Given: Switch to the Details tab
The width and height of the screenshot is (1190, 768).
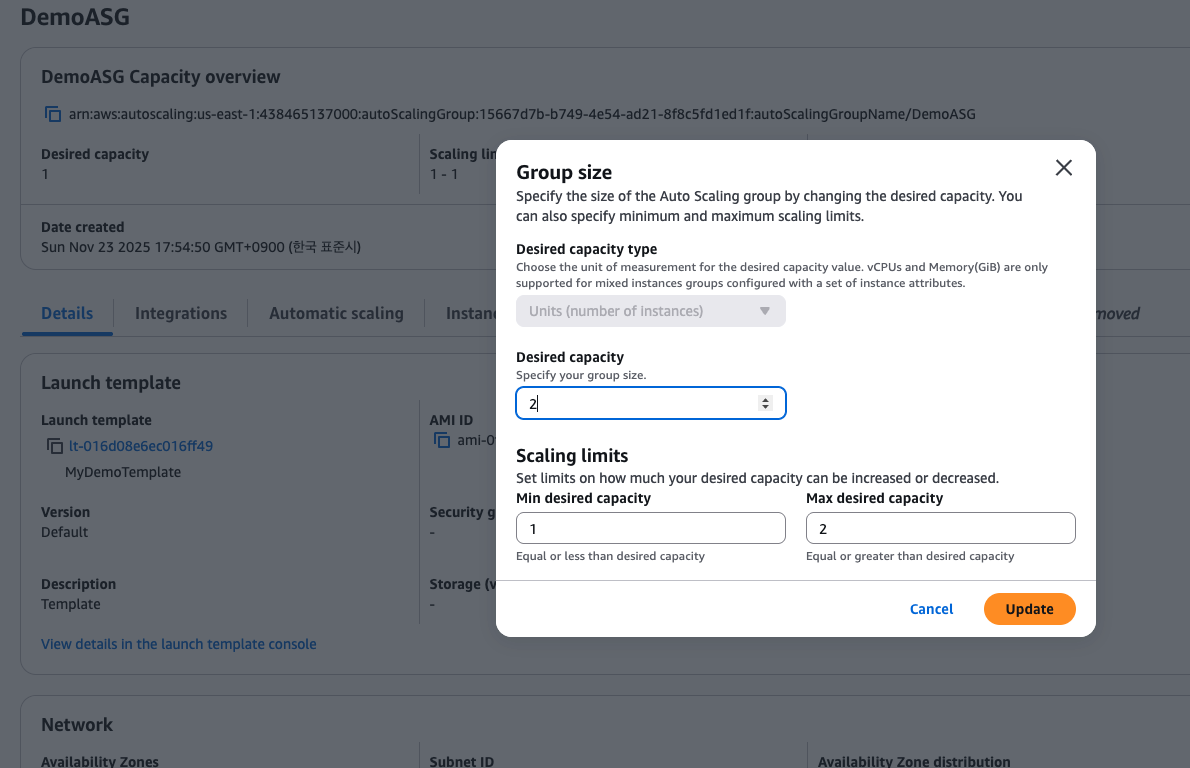Looking at the screenshot, I should point(67,313).
